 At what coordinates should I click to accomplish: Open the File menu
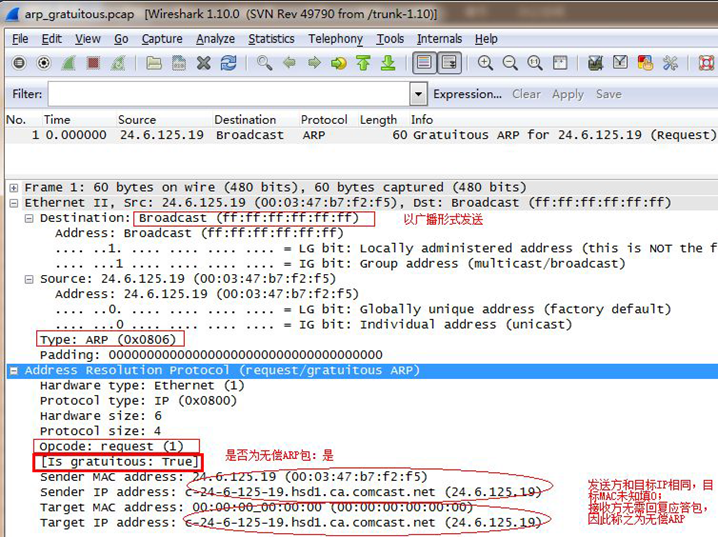tap(20, 39)
